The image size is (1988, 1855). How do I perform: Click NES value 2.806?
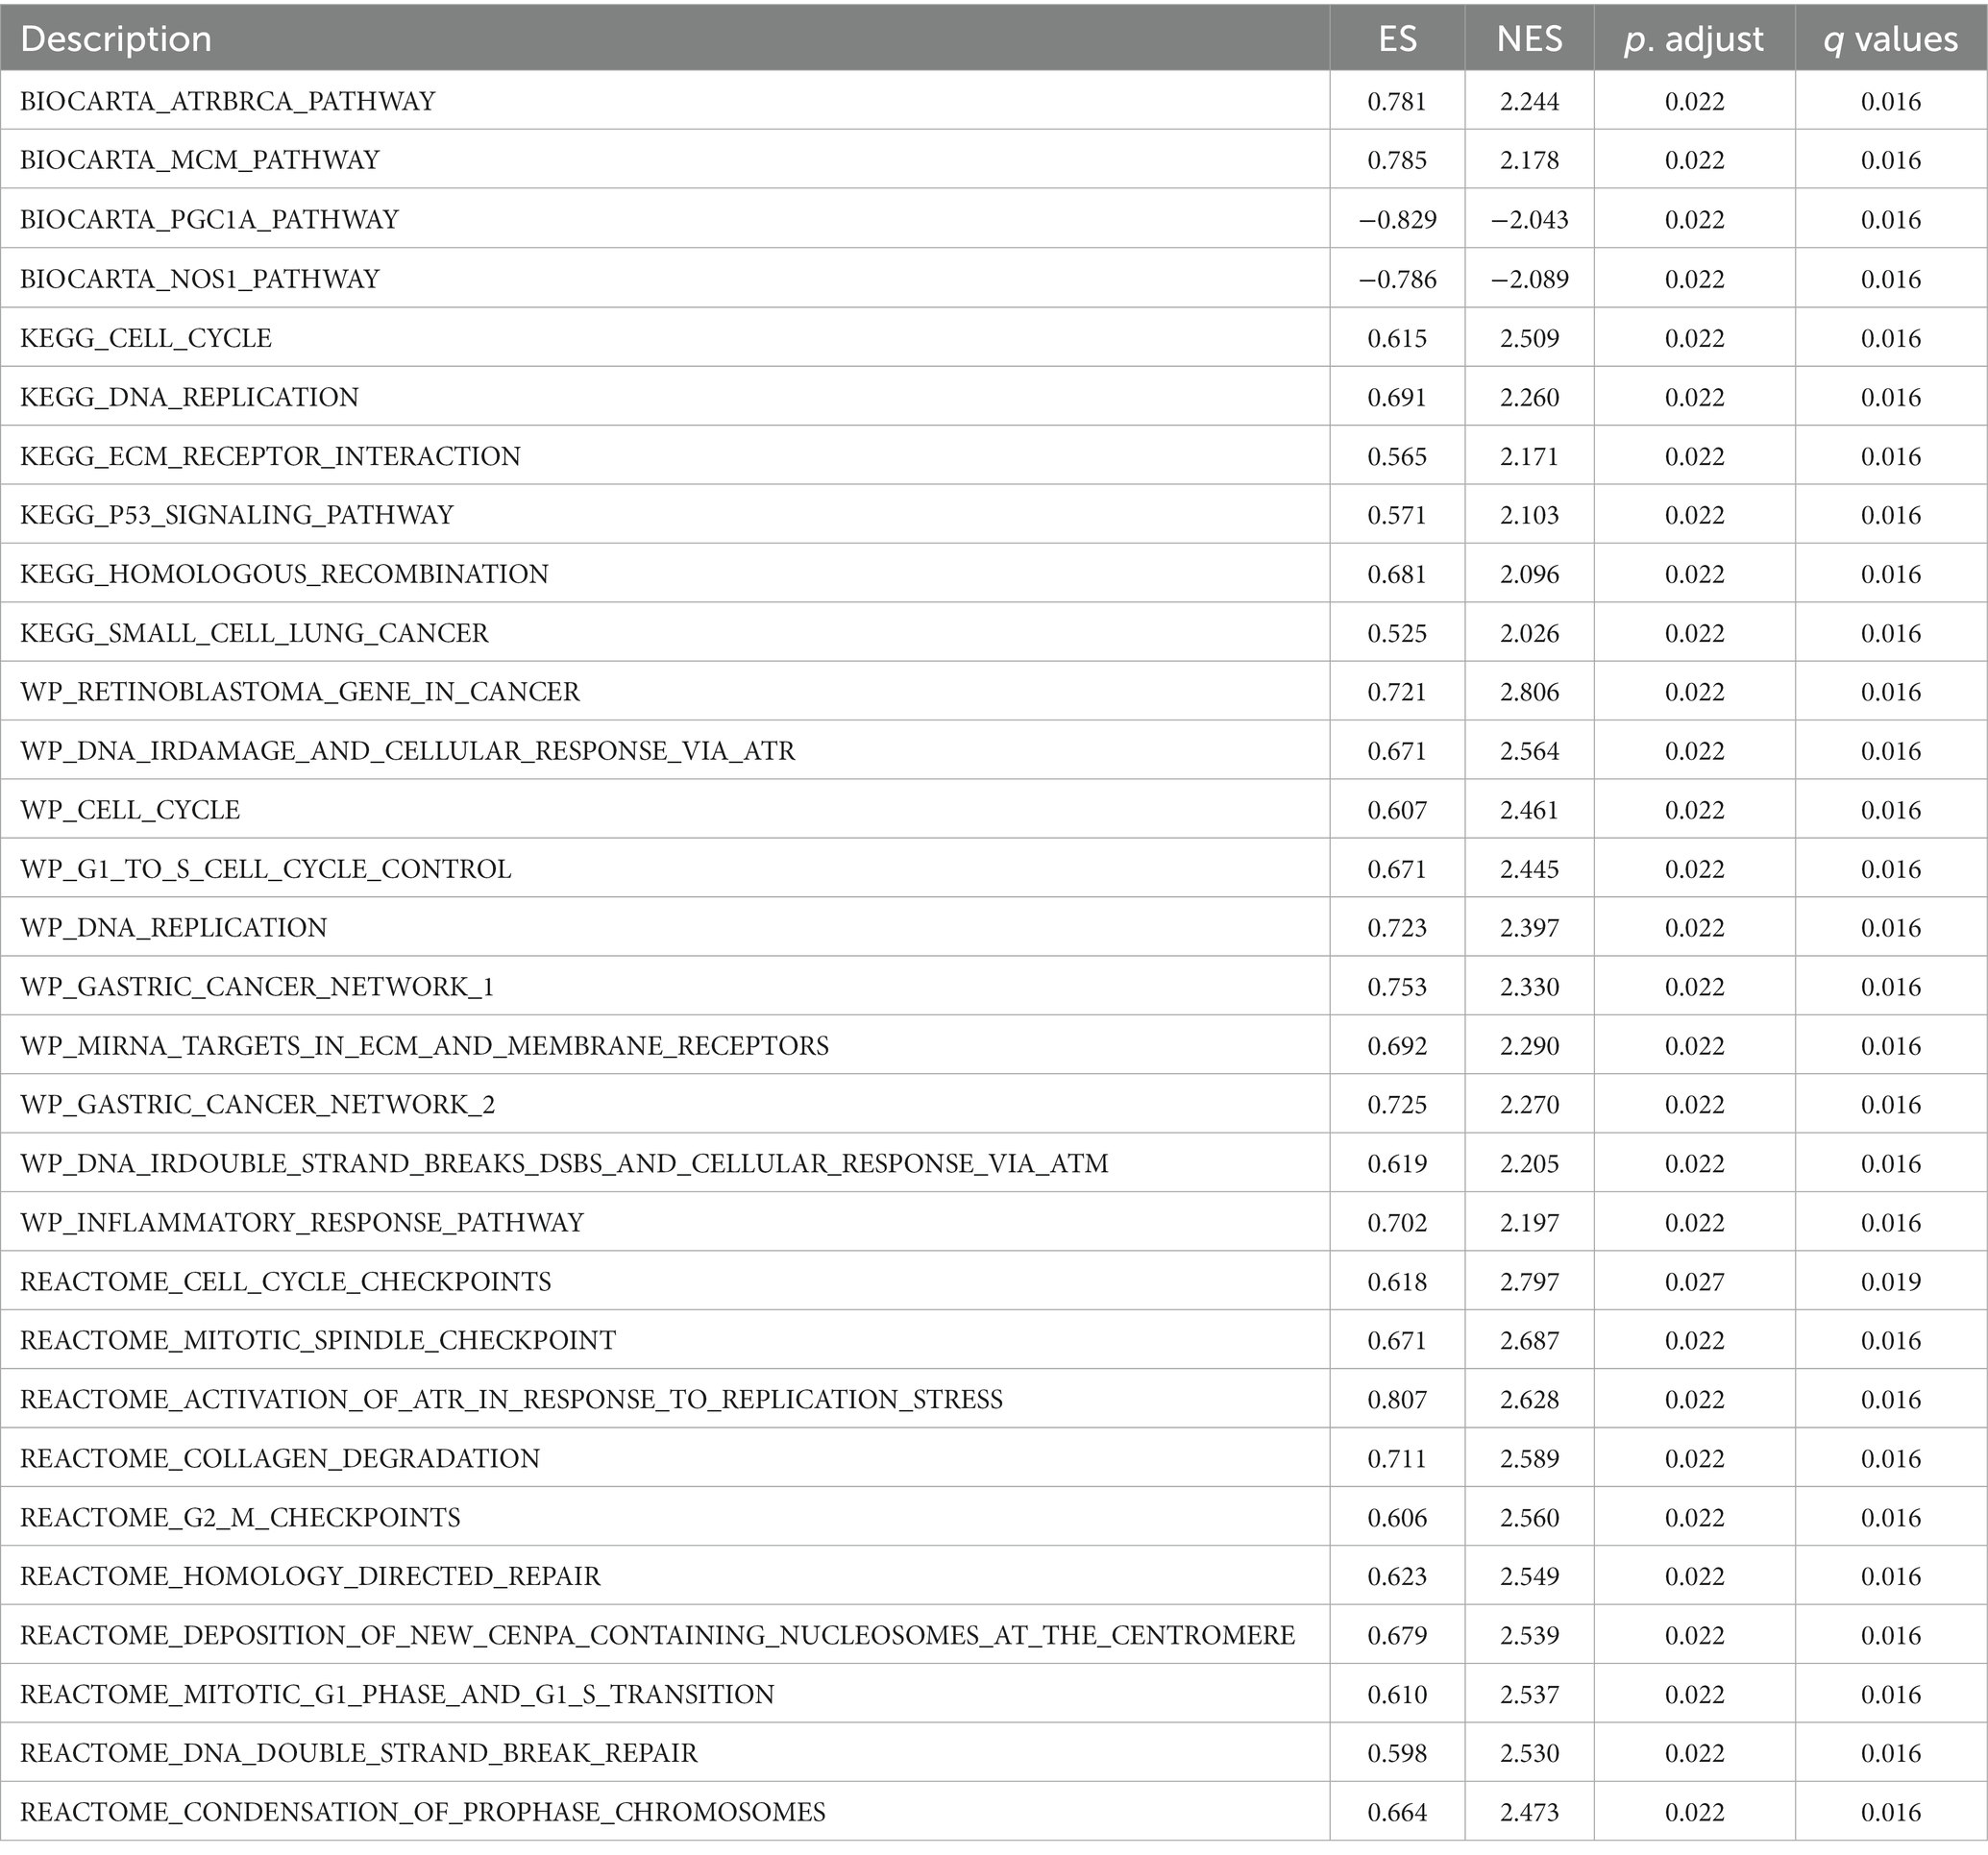[x=1529, y=692]
